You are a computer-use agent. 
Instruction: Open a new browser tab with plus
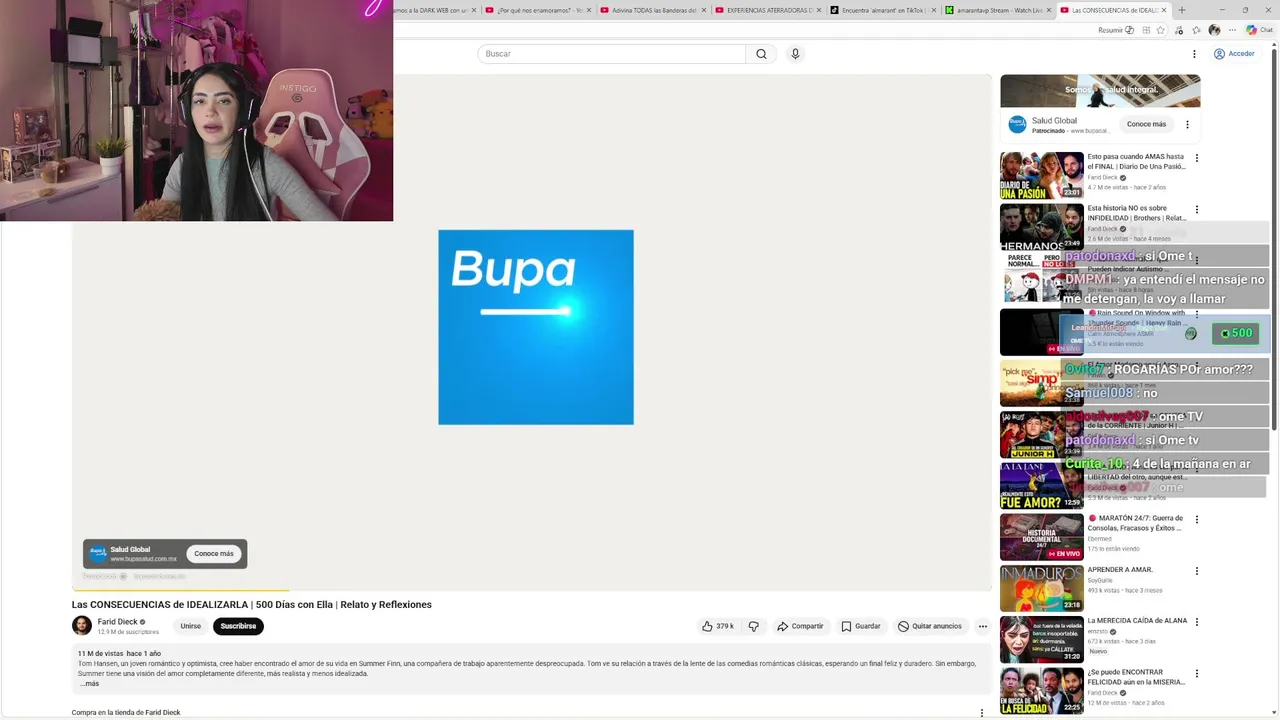coord(1182,10)
